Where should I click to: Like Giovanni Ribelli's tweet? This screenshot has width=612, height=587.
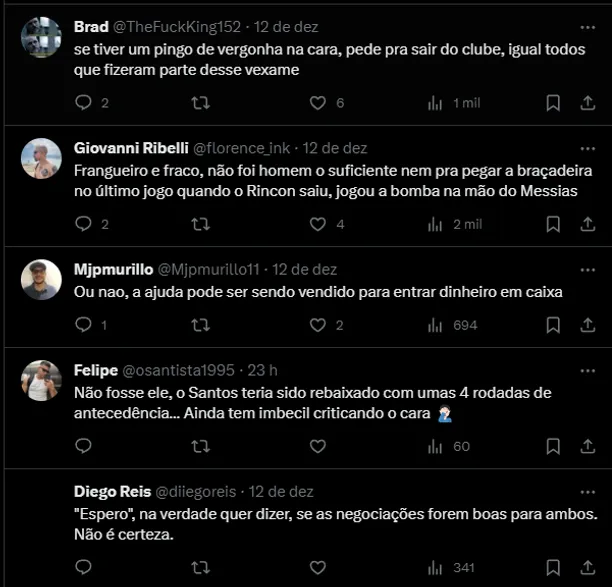pyautogui.click(x=318, y=224)
